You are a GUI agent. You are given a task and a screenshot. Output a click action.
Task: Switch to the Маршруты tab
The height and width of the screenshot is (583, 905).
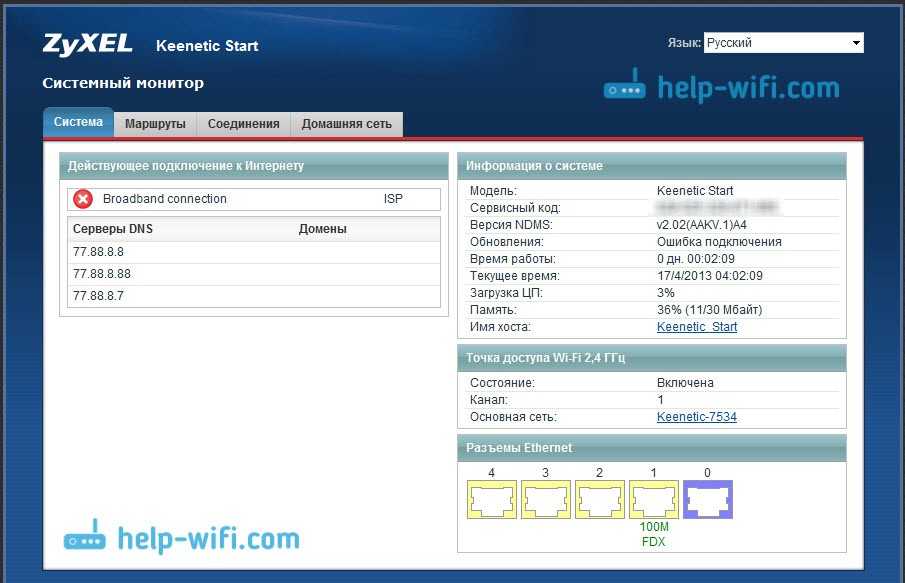[155, 124]
